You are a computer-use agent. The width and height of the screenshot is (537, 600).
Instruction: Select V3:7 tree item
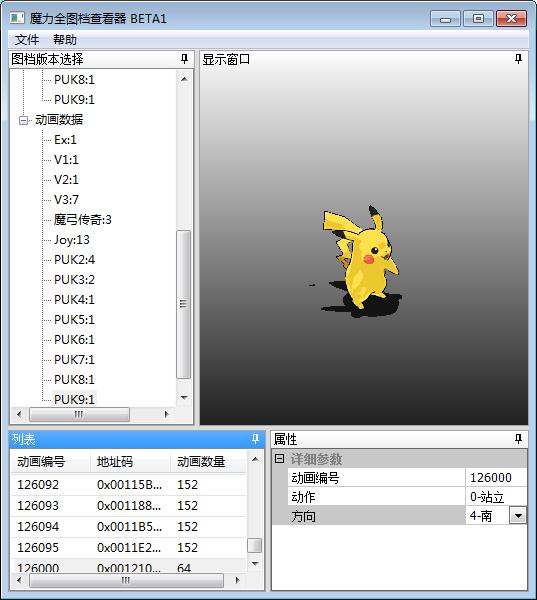tap(66, 199)
